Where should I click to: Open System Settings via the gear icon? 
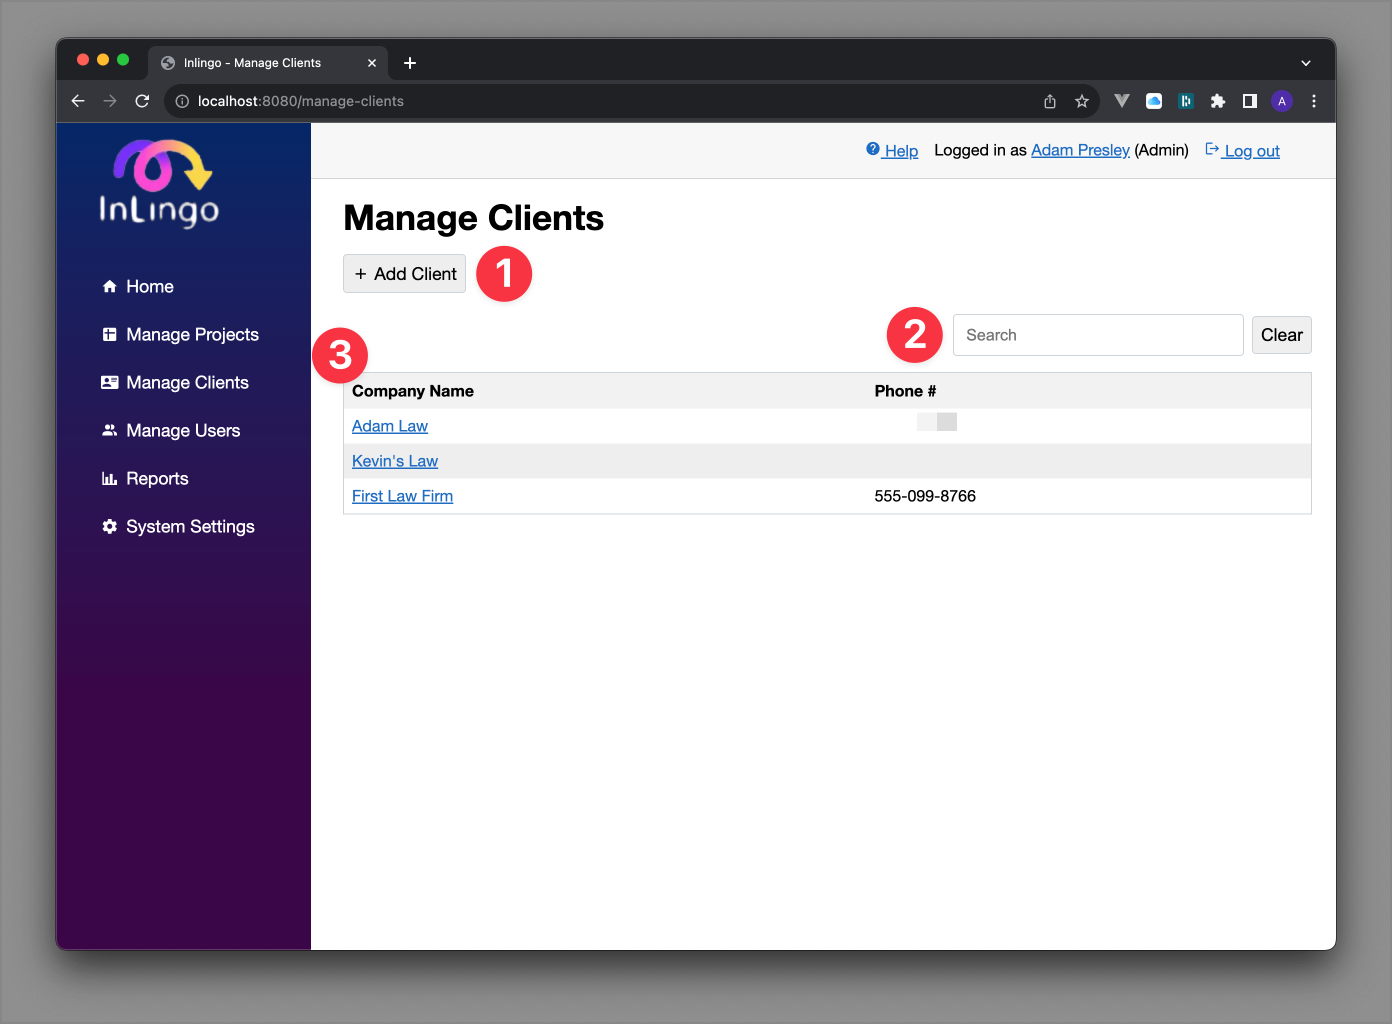108,526
